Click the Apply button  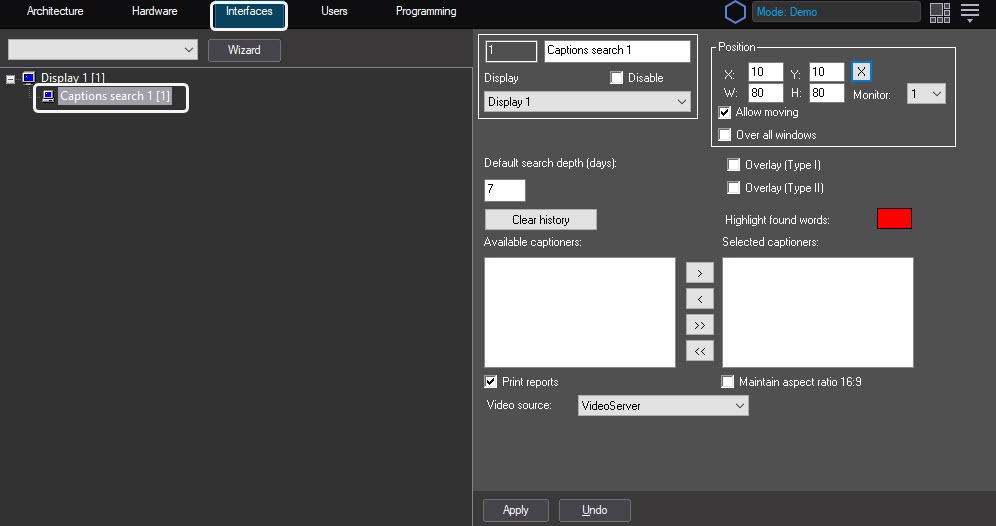click(x=516, y=510)
